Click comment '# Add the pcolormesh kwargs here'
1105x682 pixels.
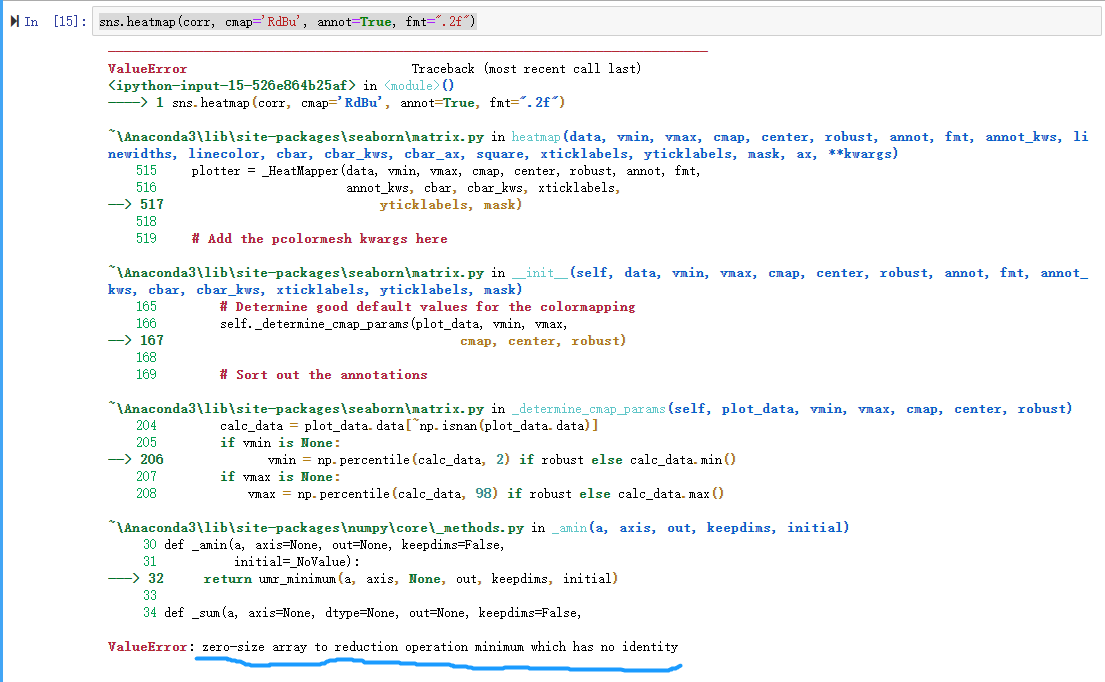[319, 239]
